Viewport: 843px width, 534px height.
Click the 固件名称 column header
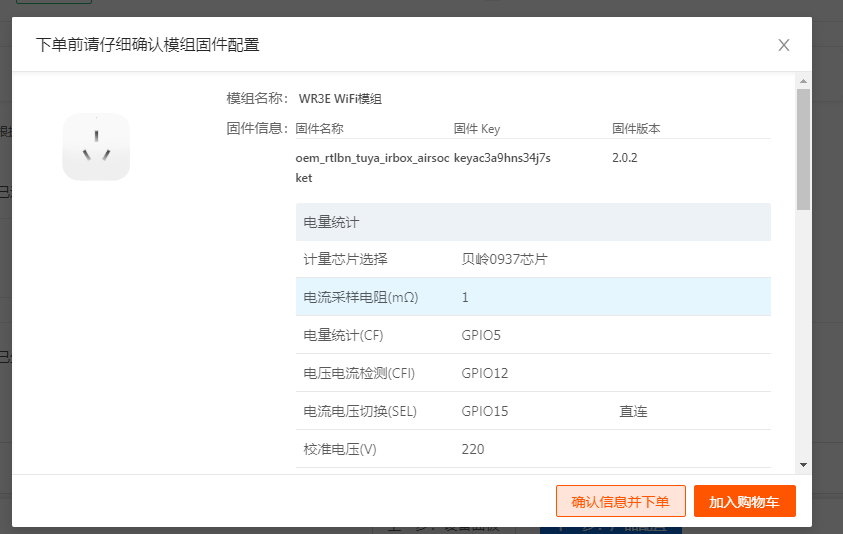pos(320,129)
